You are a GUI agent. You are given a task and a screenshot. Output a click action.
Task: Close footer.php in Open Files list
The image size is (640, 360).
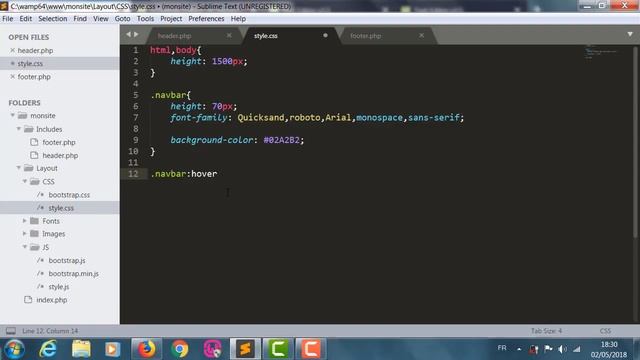[13, 76]
